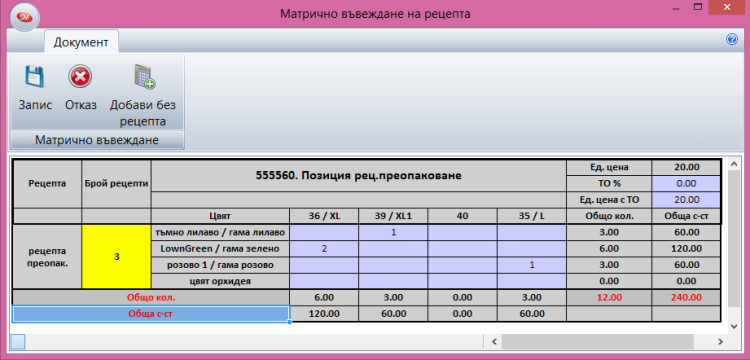Viewport: 750px width, 360px height.
Task: Select the Ед. цена с ТО field
Action: point(685,199)
